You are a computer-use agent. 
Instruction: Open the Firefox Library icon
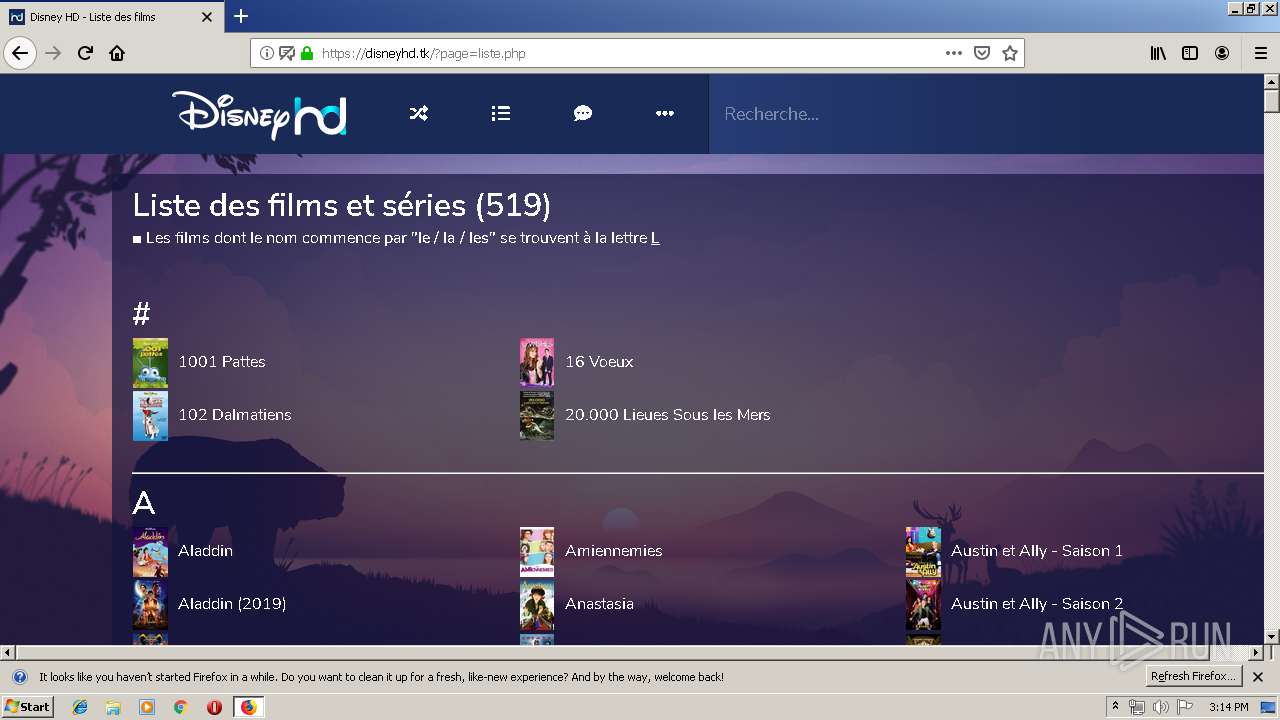coord(1158,53)
